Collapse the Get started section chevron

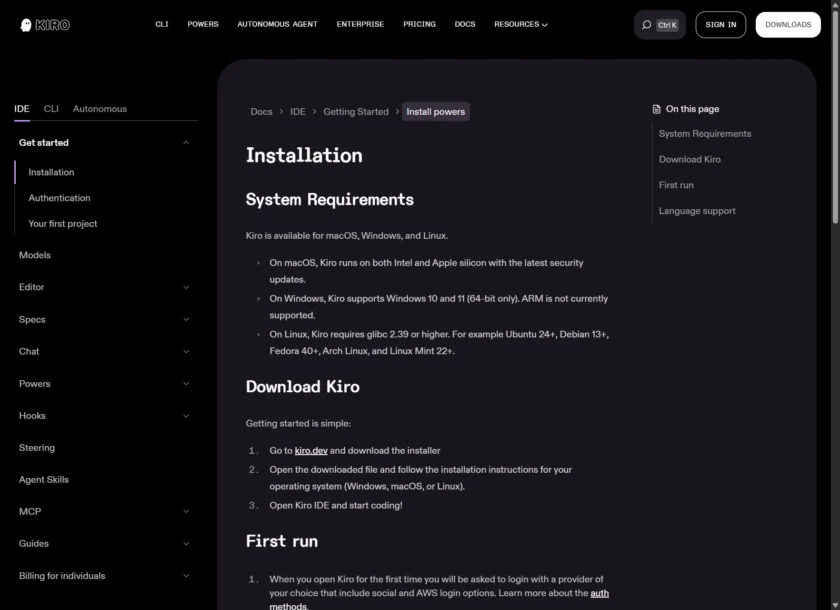186,143
